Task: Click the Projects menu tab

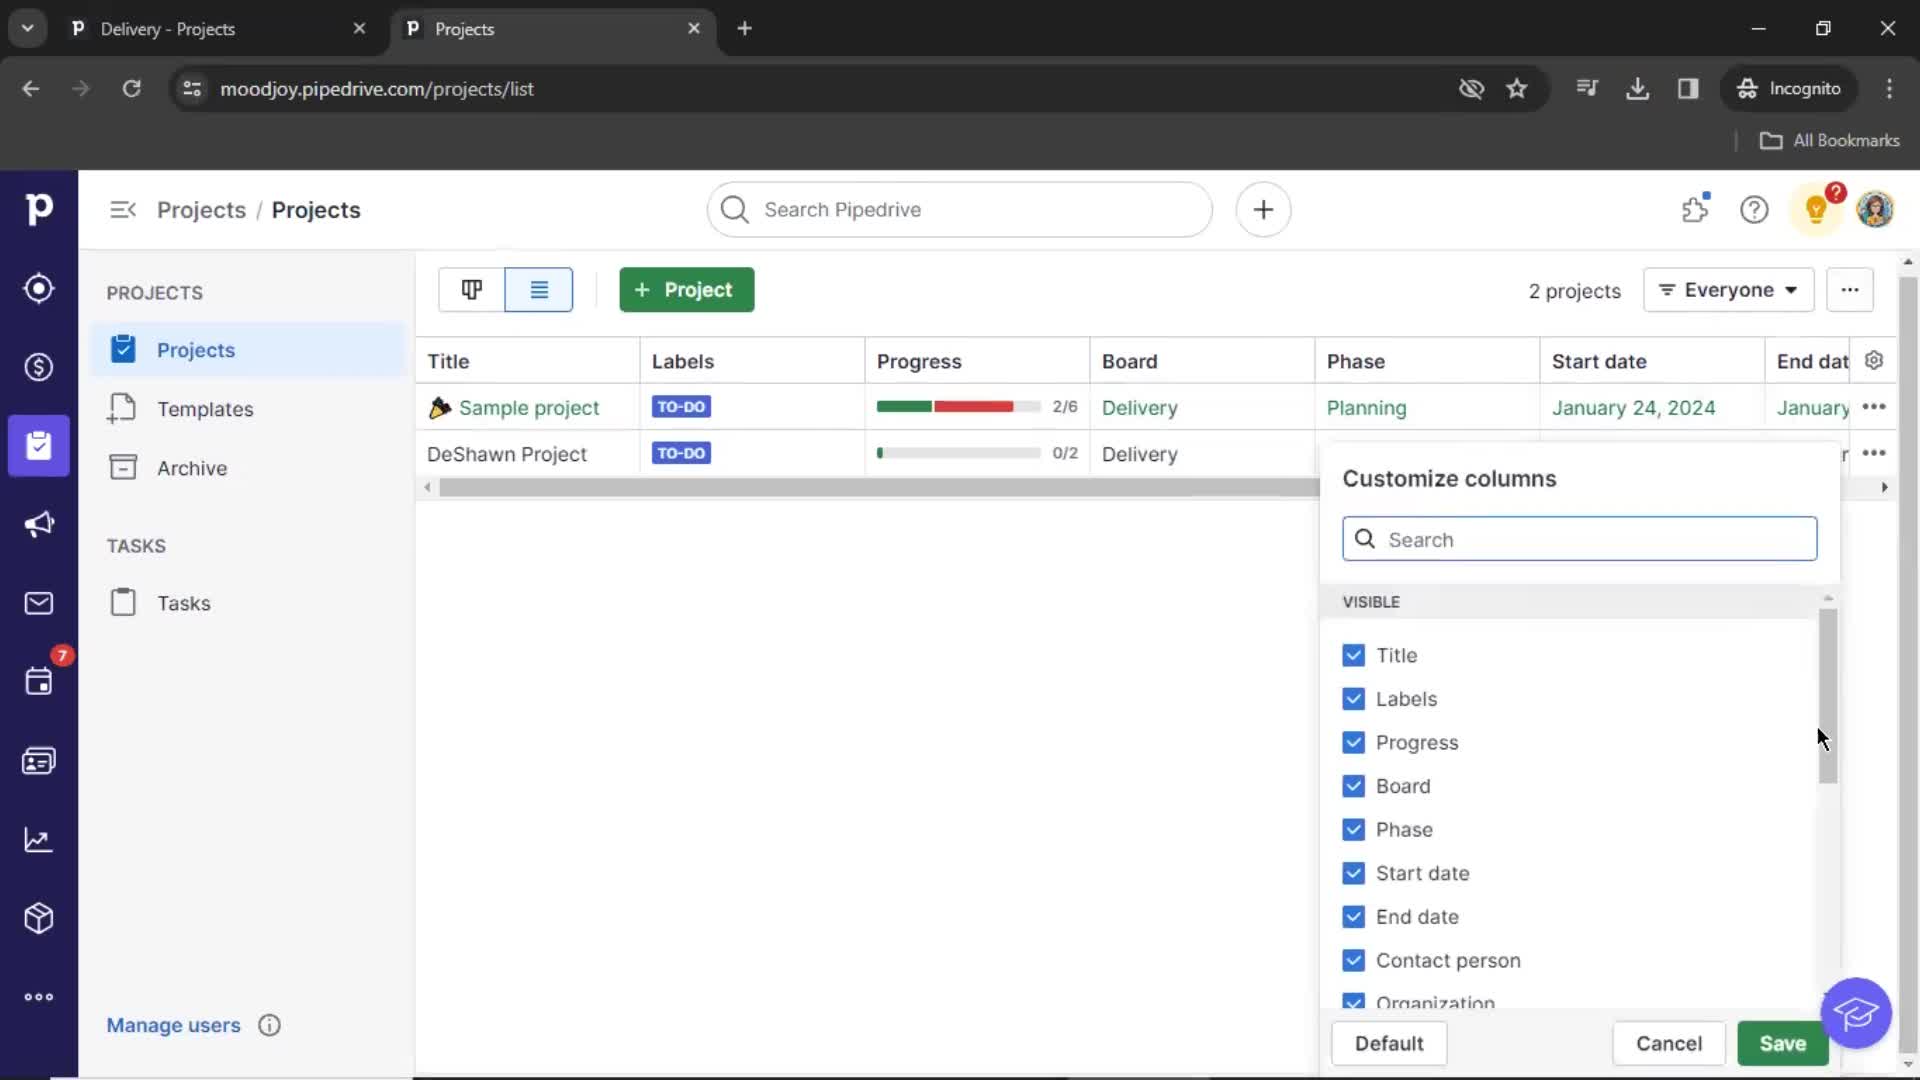Action: (x=195, y=349)
